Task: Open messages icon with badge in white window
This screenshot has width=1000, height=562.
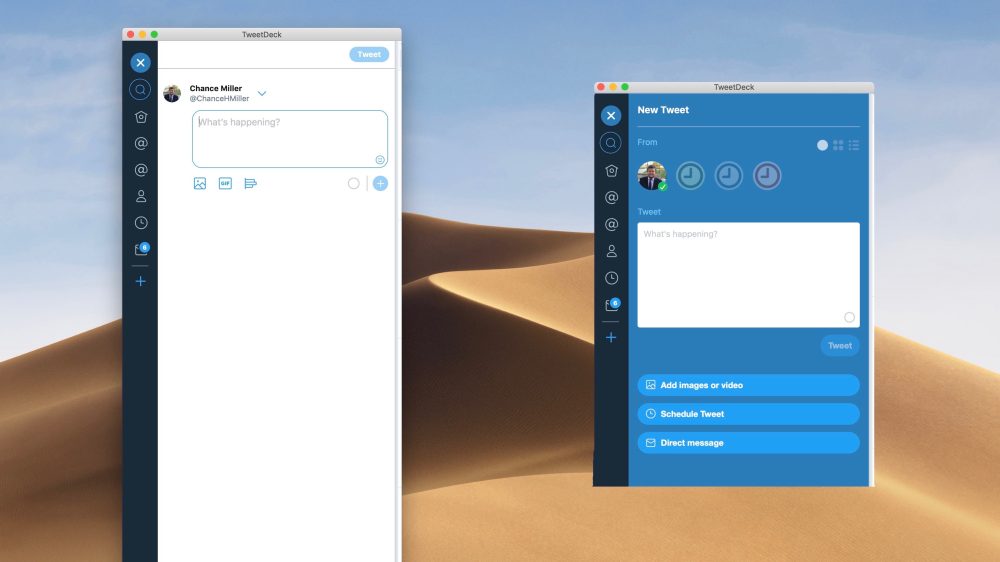Action: (x=142, y=249)
